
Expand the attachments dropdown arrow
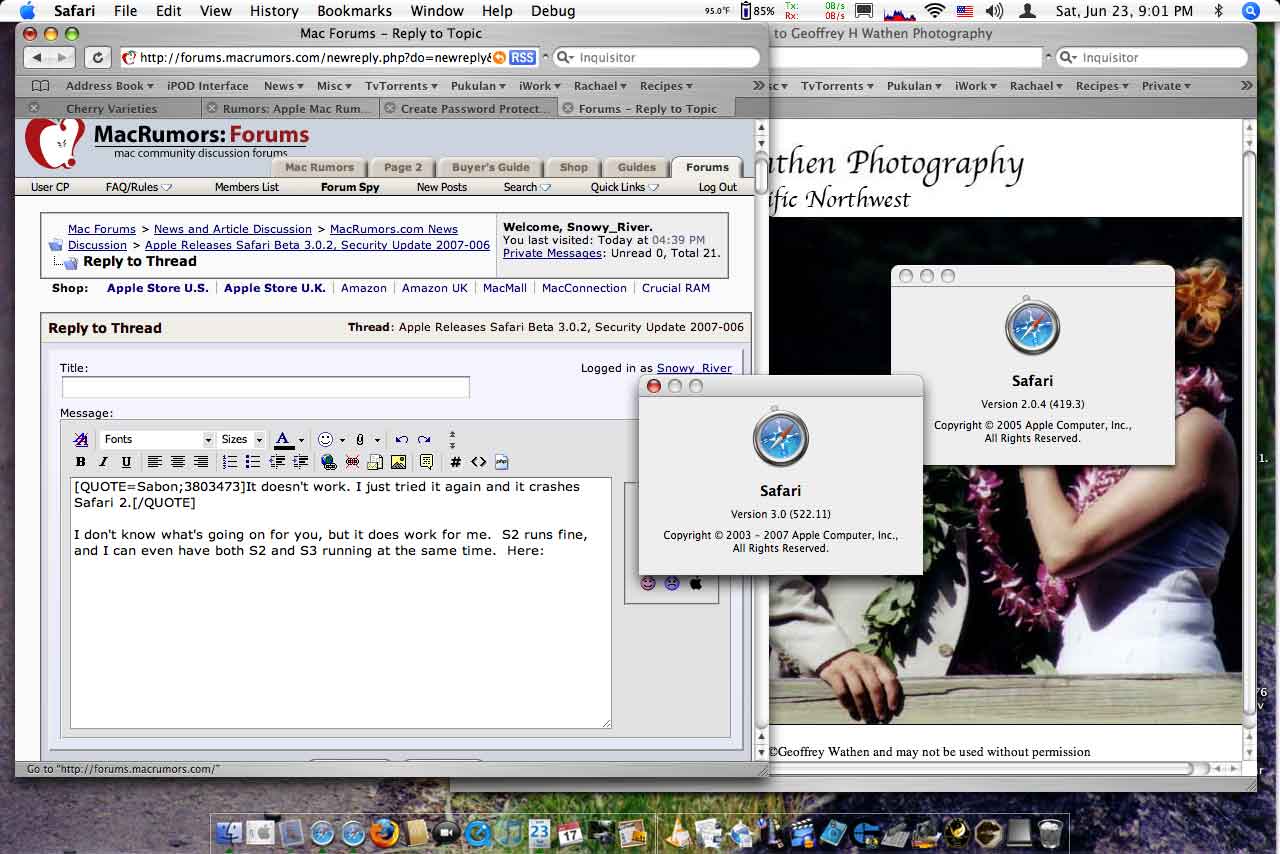point(377,440)
